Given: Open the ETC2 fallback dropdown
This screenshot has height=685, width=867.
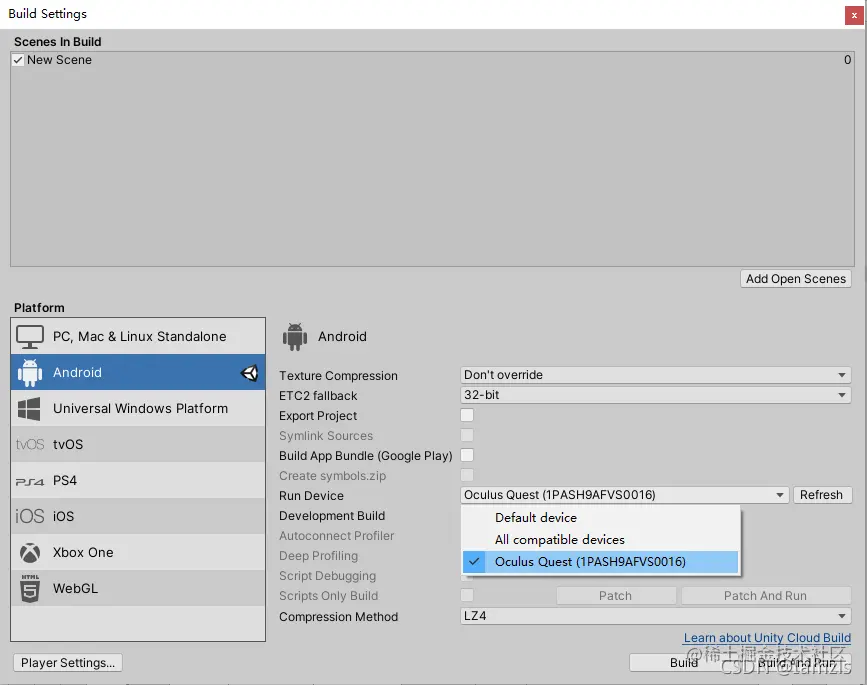Looking at the screenshot, I should (655, 395).
